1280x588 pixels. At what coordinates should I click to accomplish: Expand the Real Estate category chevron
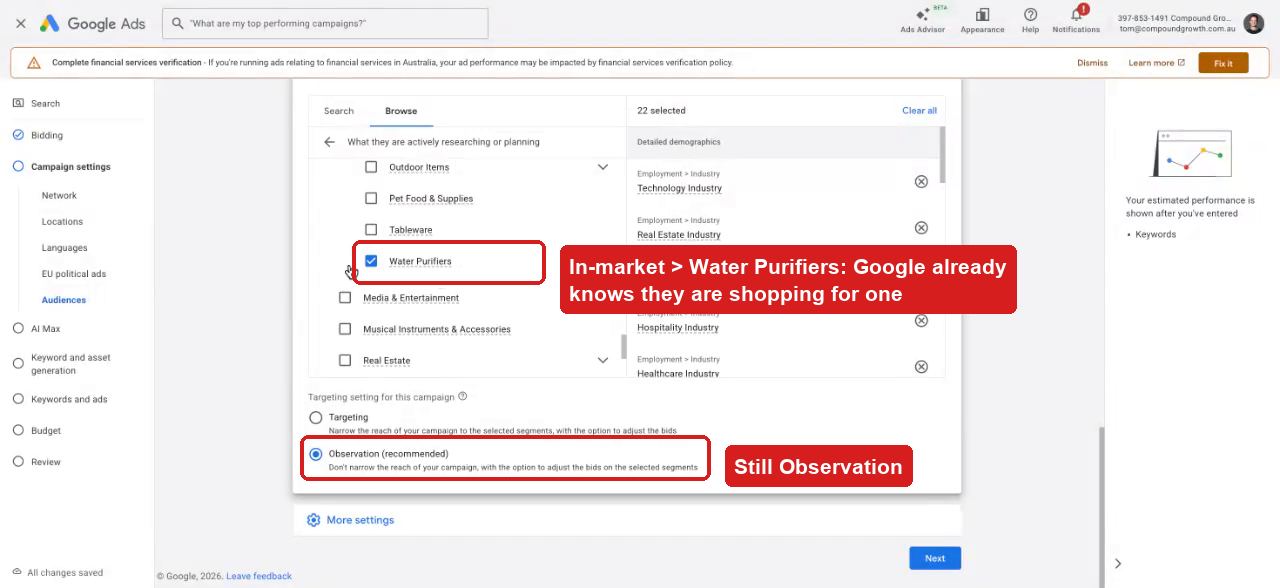pyautogui.click(x=603, y=360)
